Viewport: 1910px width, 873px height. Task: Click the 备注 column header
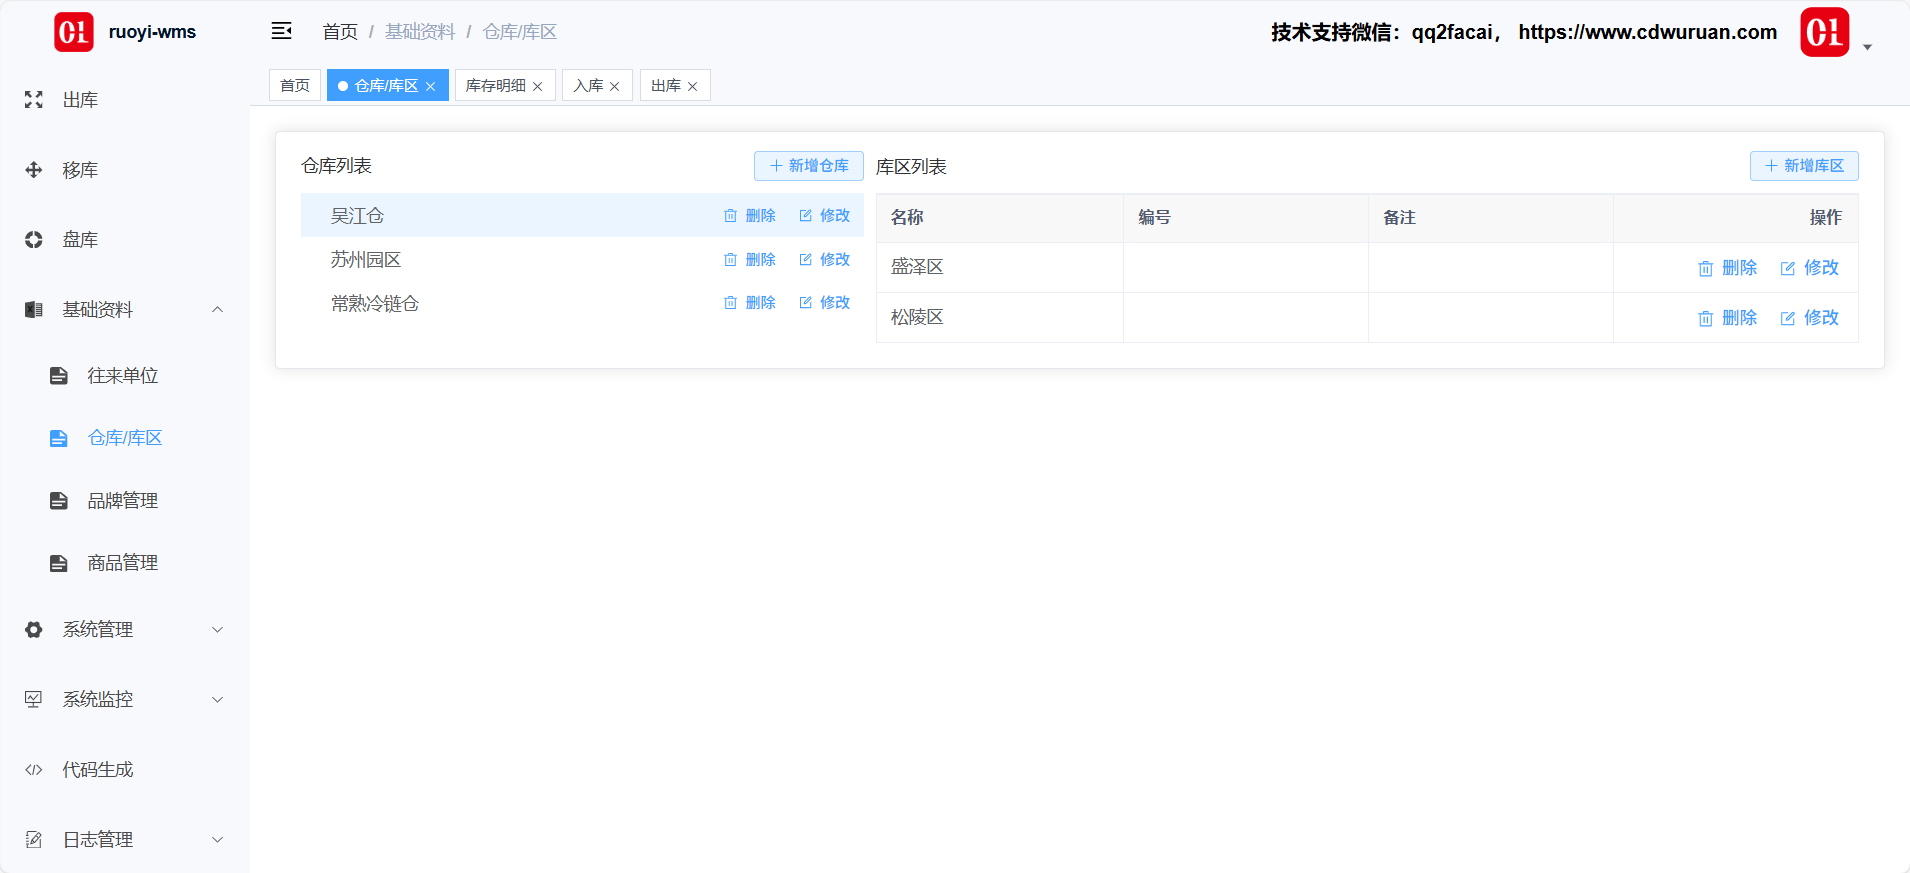click(1491, 218)
